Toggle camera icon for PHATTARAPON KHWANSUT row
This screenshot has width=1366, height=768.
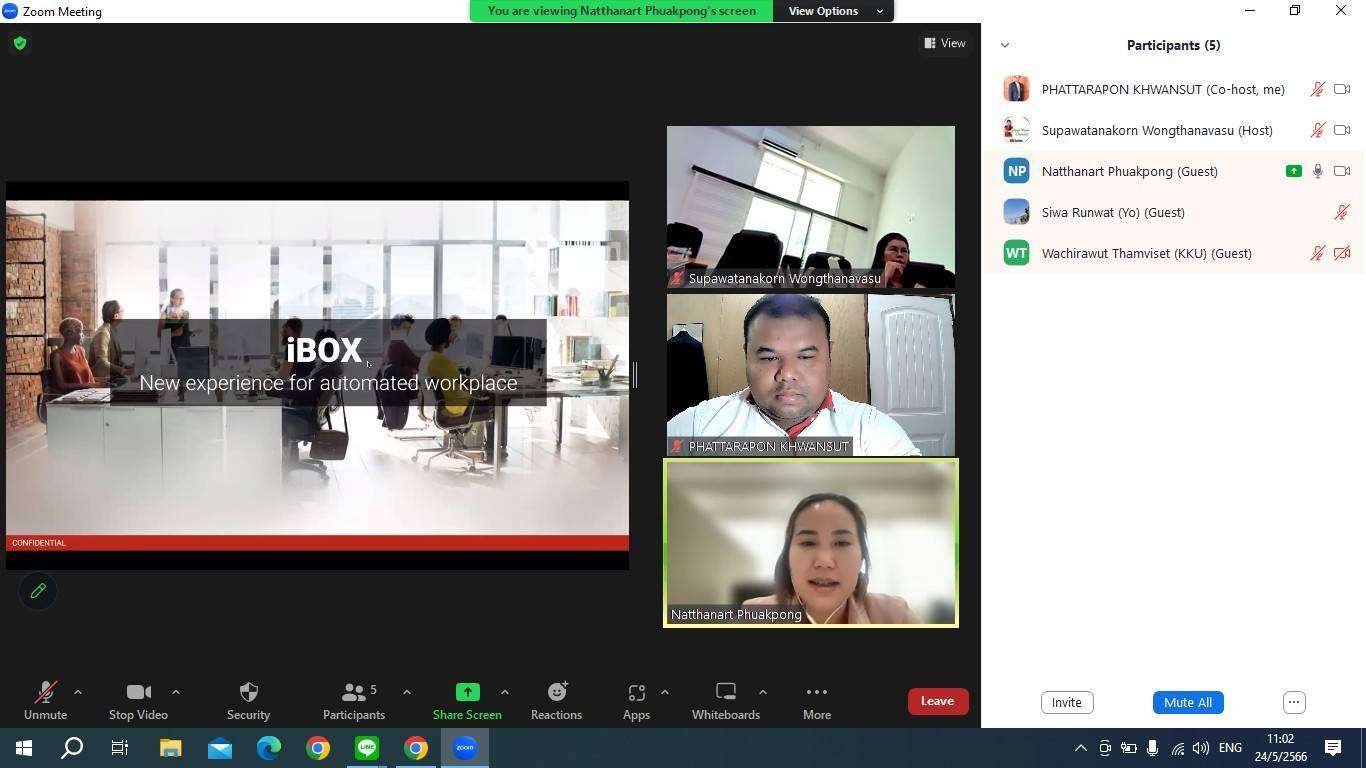[x=1342, y=89]
